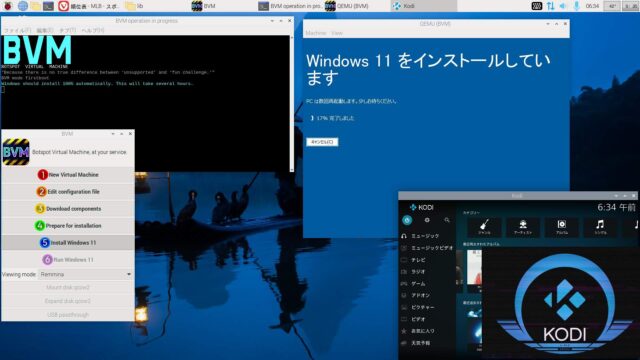Select ラジオ in Kodi sidebar
Image resolution: width=640 pixels, height=360 pixels.
pyautogui.click(x=427, y=271)
